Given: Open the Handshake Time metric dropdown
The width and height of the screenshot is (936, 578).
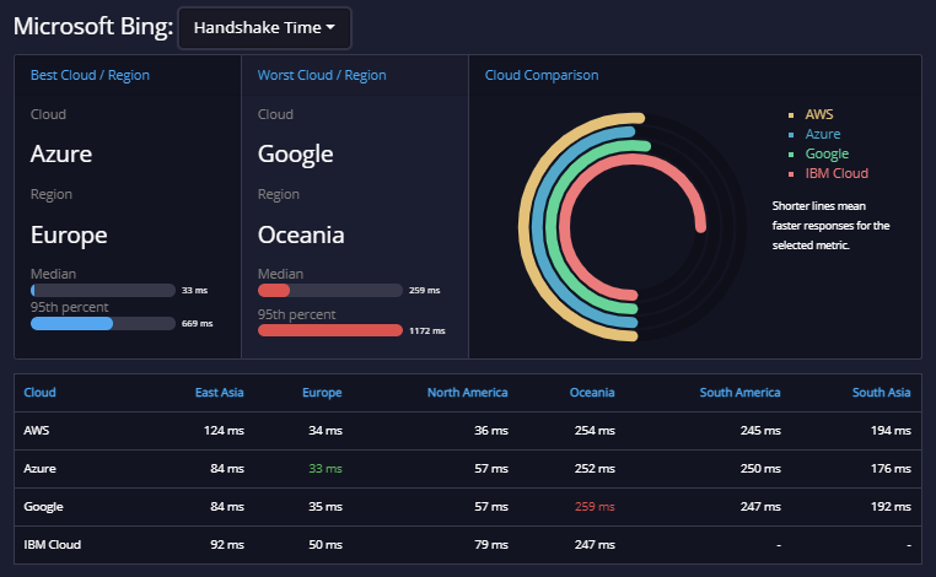Looking at the screenshot, I should pyautogui.click(x=264, y=28).
